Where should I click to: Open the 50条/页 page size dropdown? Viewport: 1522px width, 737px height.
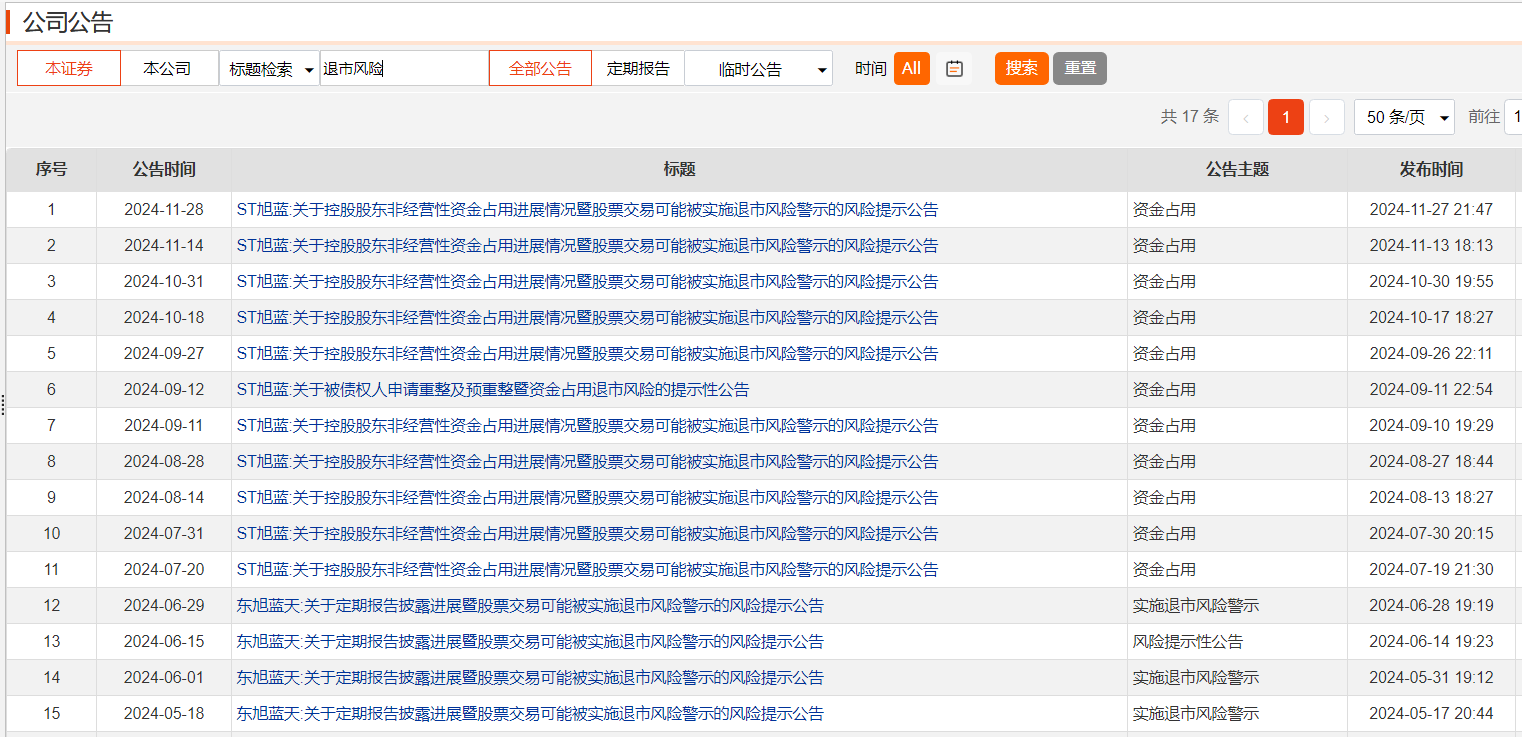pyautogui.click(x=1404, y=117)
